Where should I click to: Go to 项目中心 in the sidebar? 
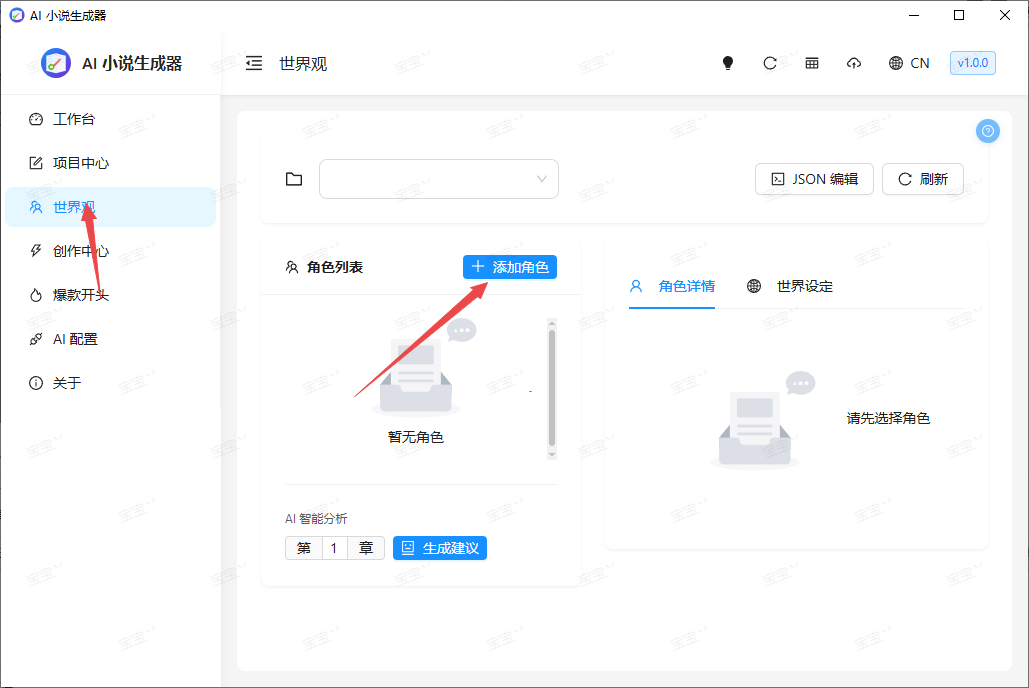pos(80,163)
